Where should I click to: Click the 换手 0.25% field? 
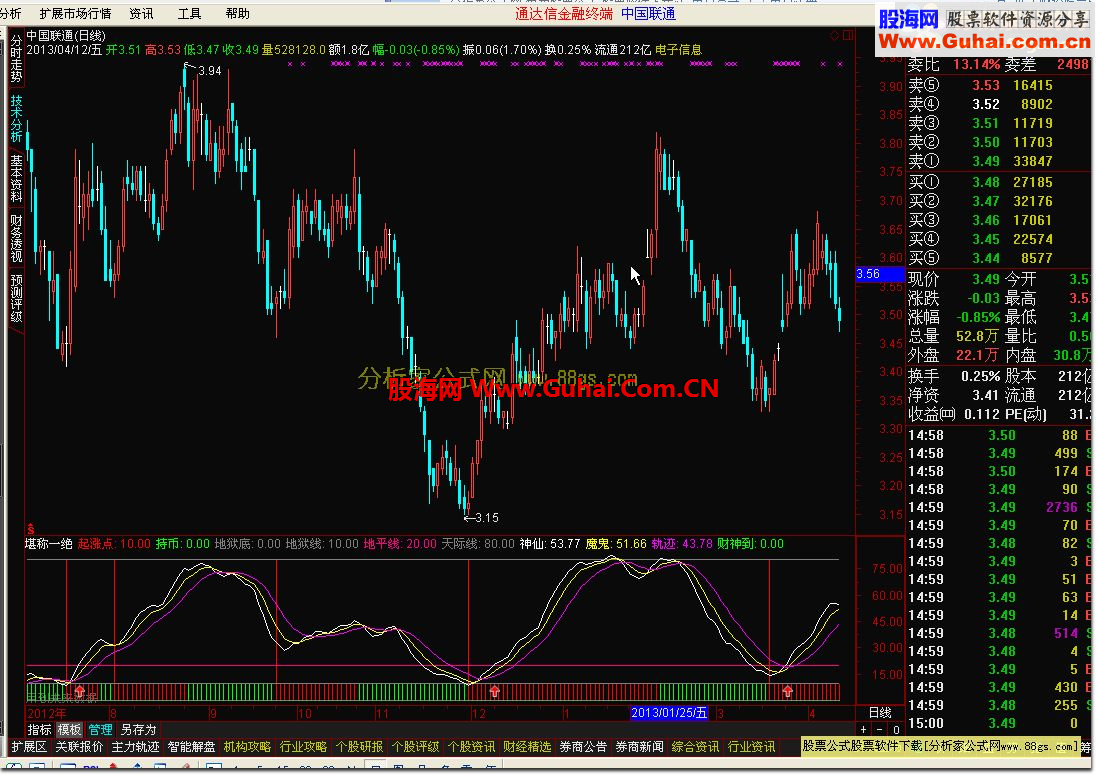pyautogui.click(x=954, y=376)
